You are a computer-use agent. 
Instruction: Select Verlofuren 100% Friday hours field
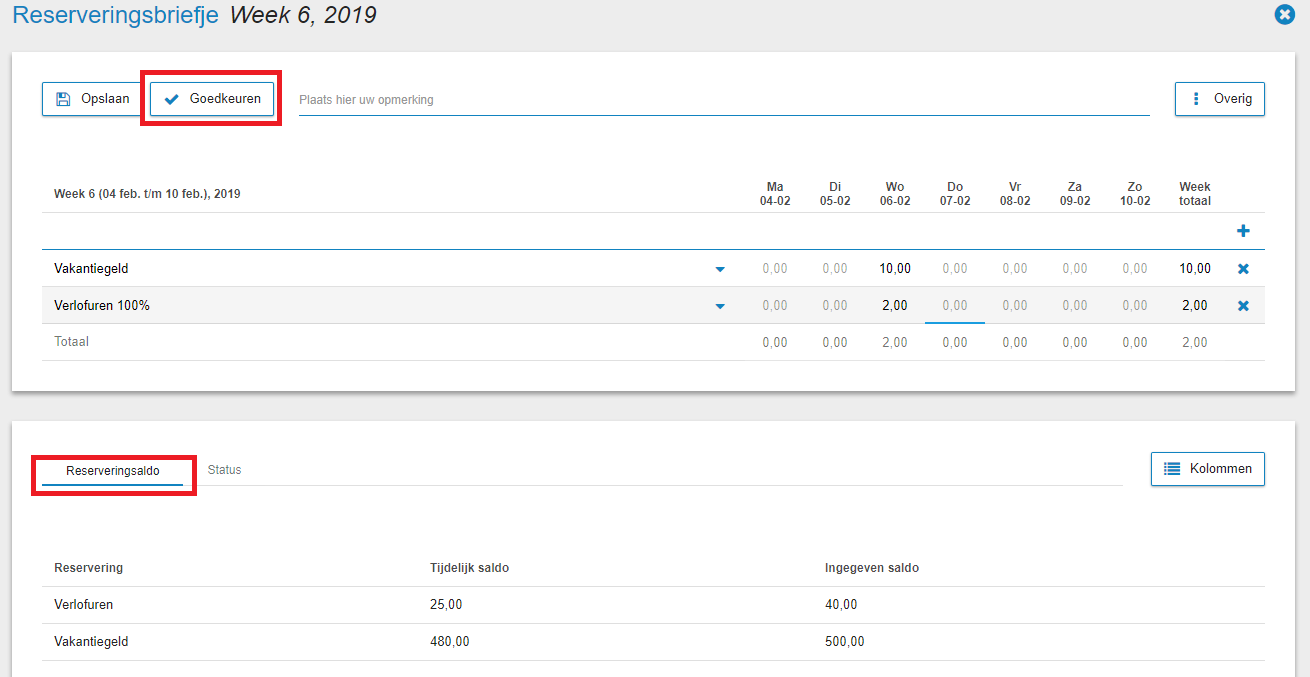[x=1015, y=306]
